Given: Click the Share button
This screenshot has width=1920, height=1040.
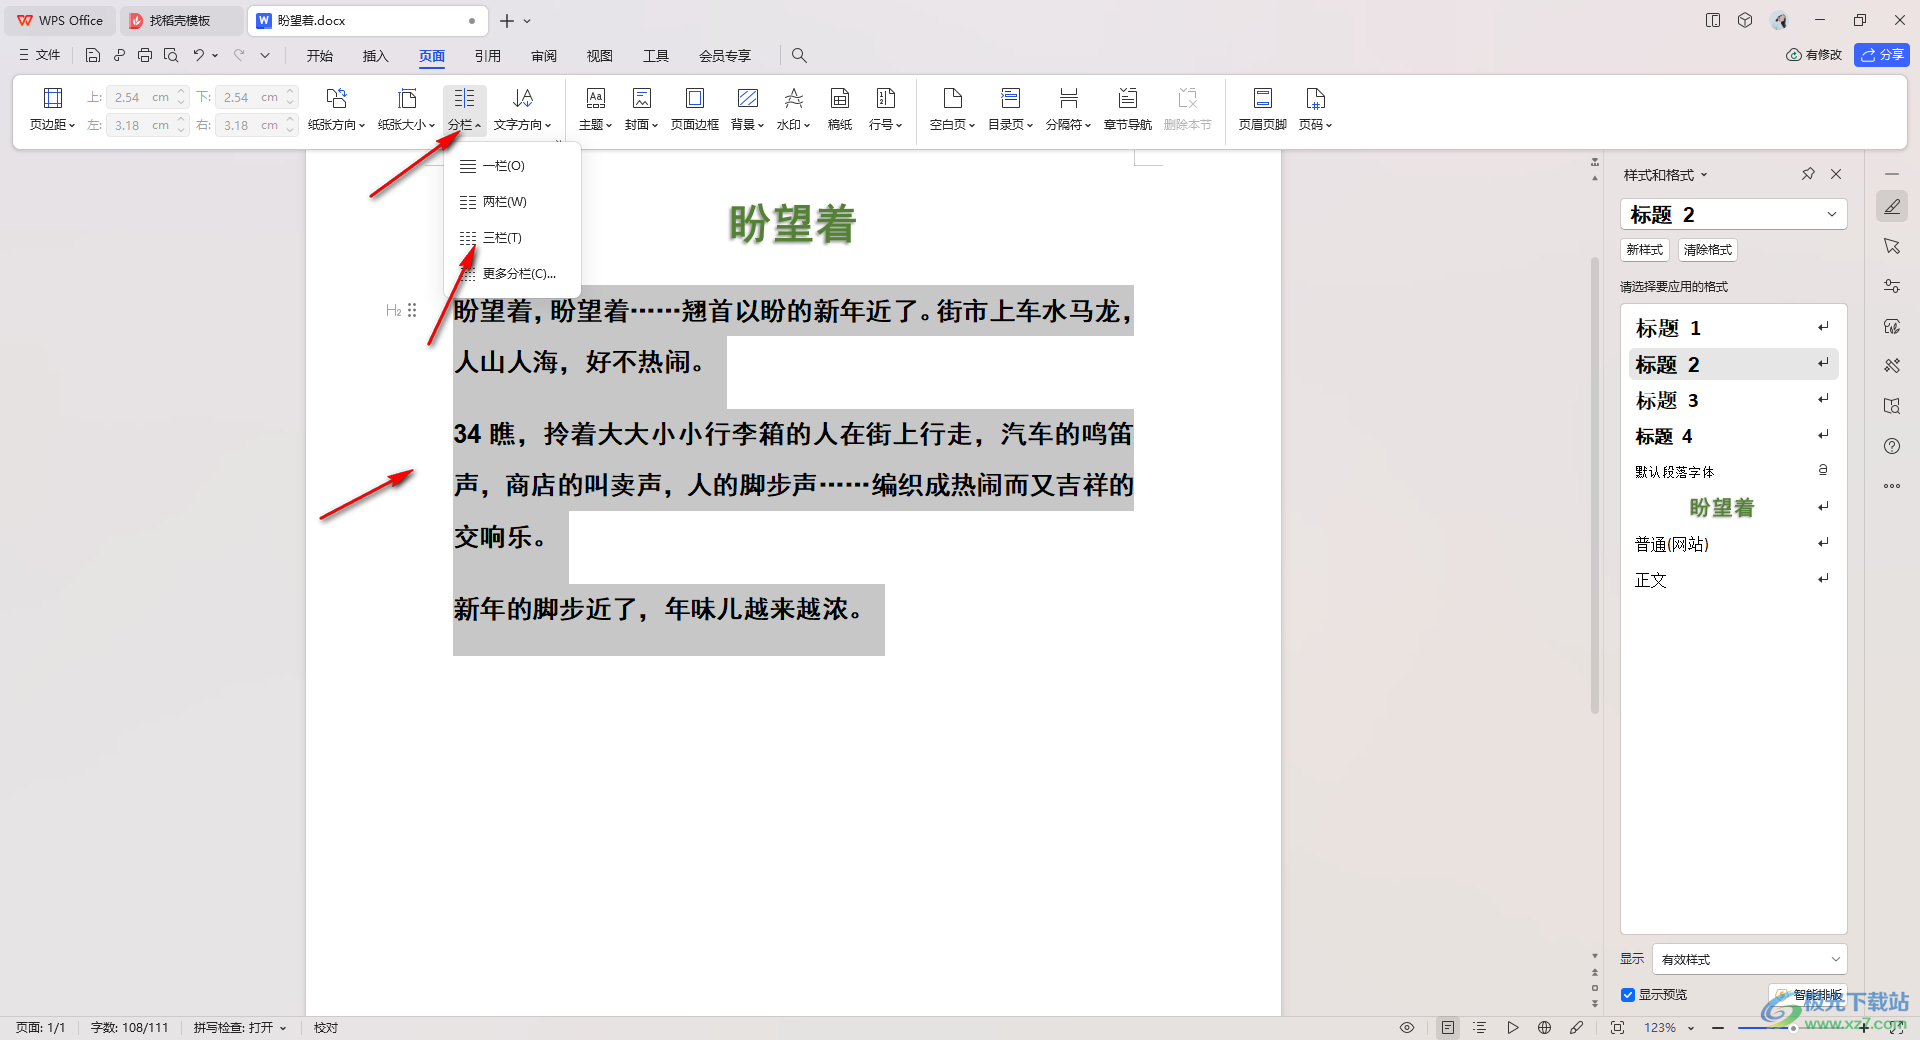Looking at the screenshot, I should (x=1882, y=55).
